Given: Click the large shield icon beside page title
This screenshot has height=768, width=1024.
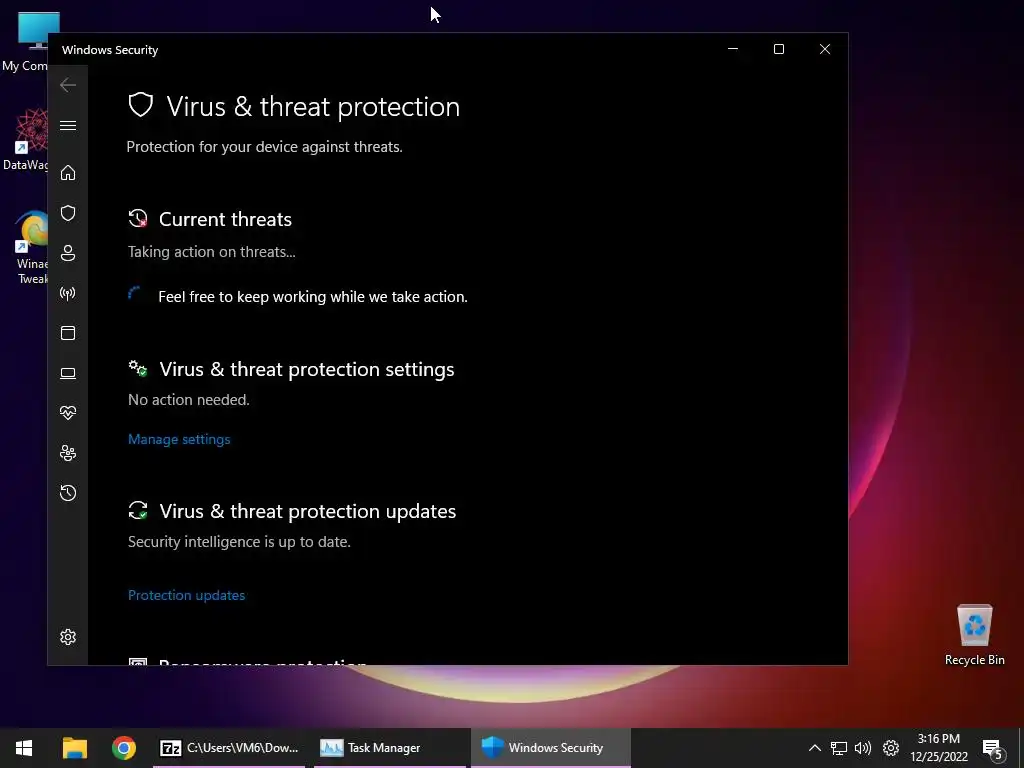Looking at the screenshot, I should coord(140,105).
